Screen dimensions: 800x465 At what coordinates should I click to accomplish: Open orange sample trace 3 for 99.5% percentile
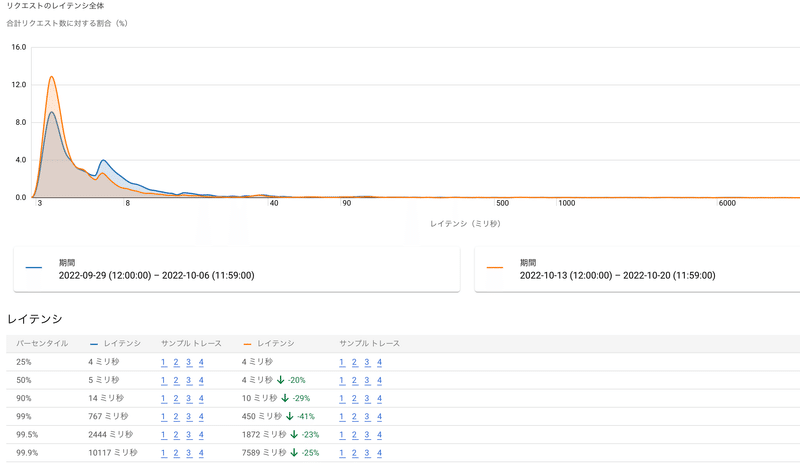pos(367,435)
